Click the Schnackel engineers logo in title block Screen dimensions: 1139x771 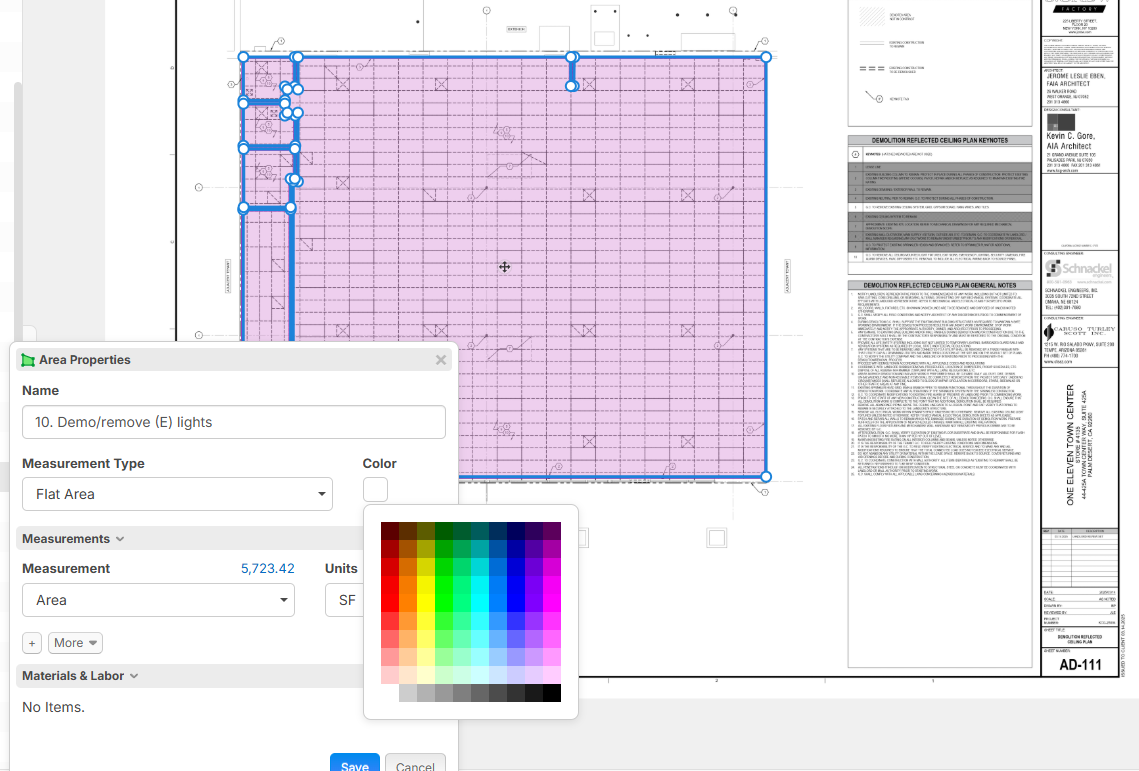pos(1079,270)
